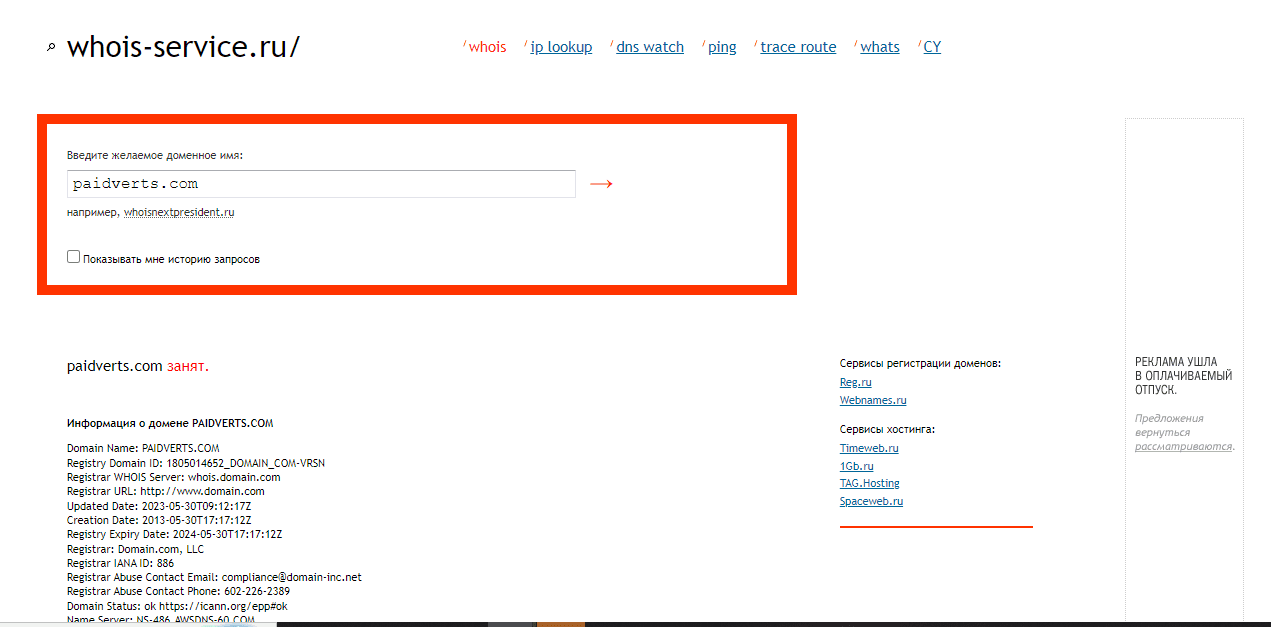Viewport: 1271px width, 627px height.
Task: Open the dns watch tab
Action: pyautogui.click(x=649, y=47)
